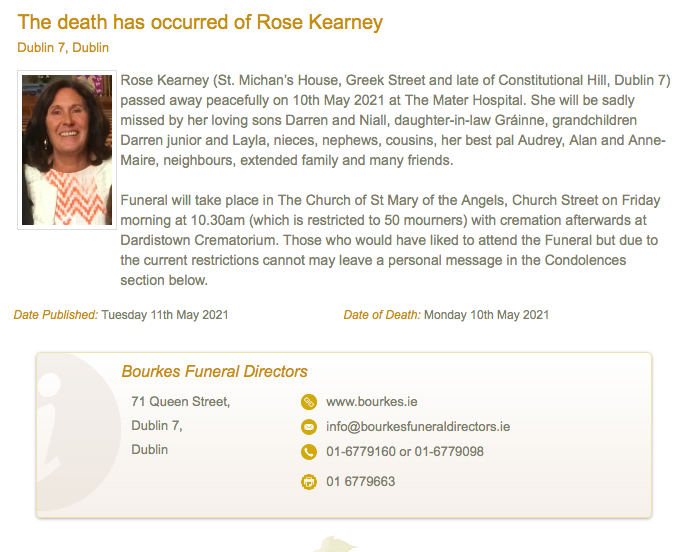The width and height of the screenshot is (691, 552).
Task: Click the 71 Queen Street address line
Action: (181, 402)
